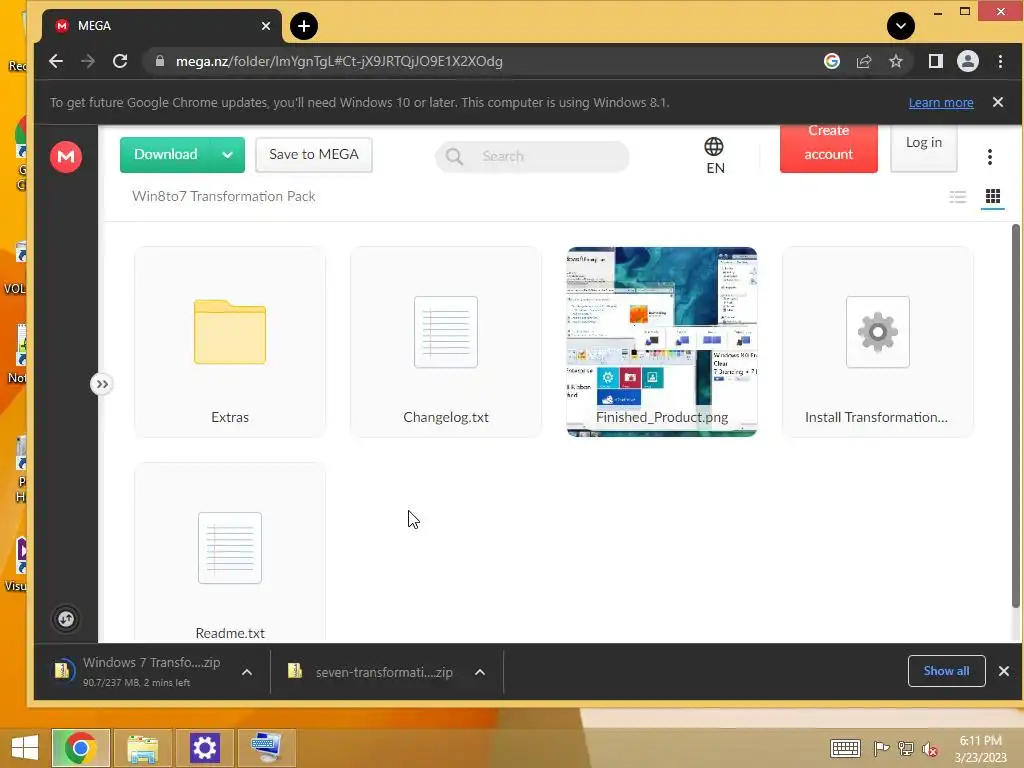Viewport: 1024px width, 768px height.
Task: Open the Extras folder
Action: [230, 342]
